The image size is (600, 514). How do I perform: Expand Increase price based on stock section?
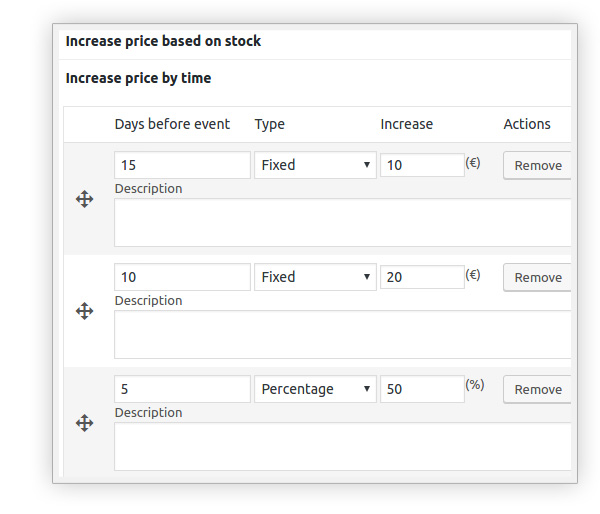(163, 42)
